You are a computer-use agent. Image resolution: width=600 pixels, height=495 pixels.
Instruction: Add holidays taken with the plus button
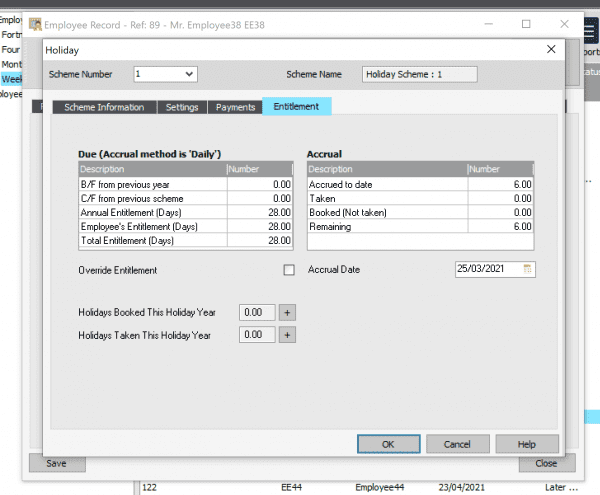click(x=287, y=335)
